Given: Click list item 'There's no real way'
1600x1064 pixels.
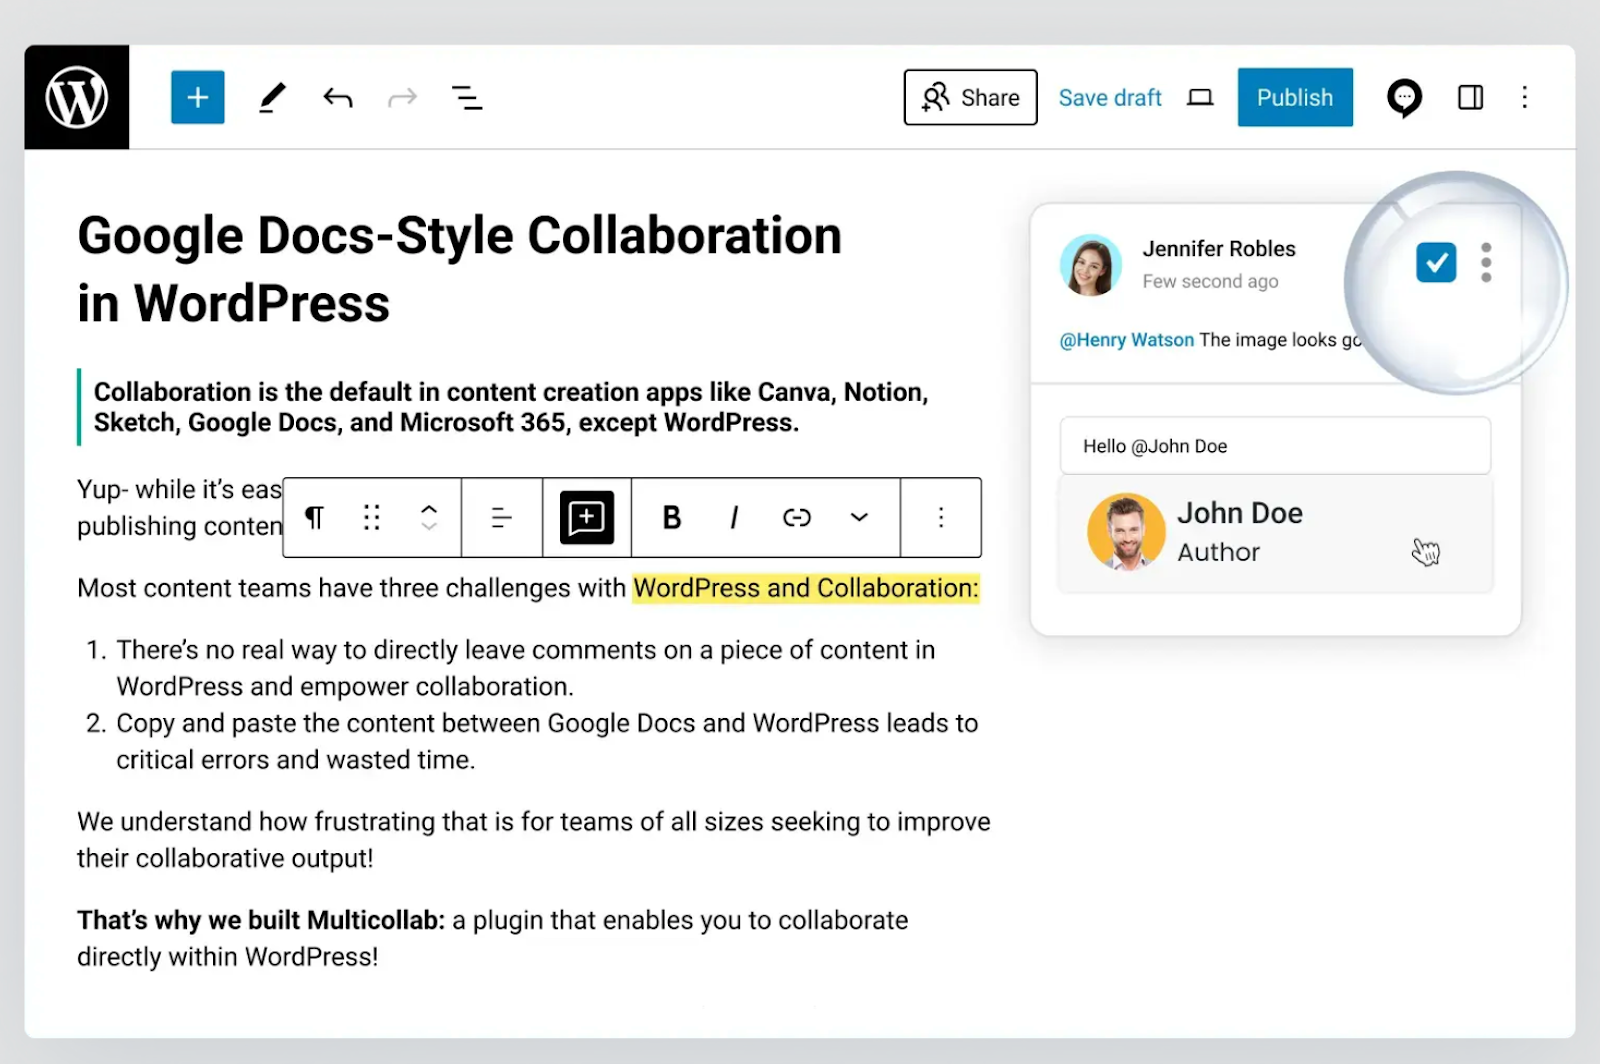Looking at the screenshot, I should point(526,668).
